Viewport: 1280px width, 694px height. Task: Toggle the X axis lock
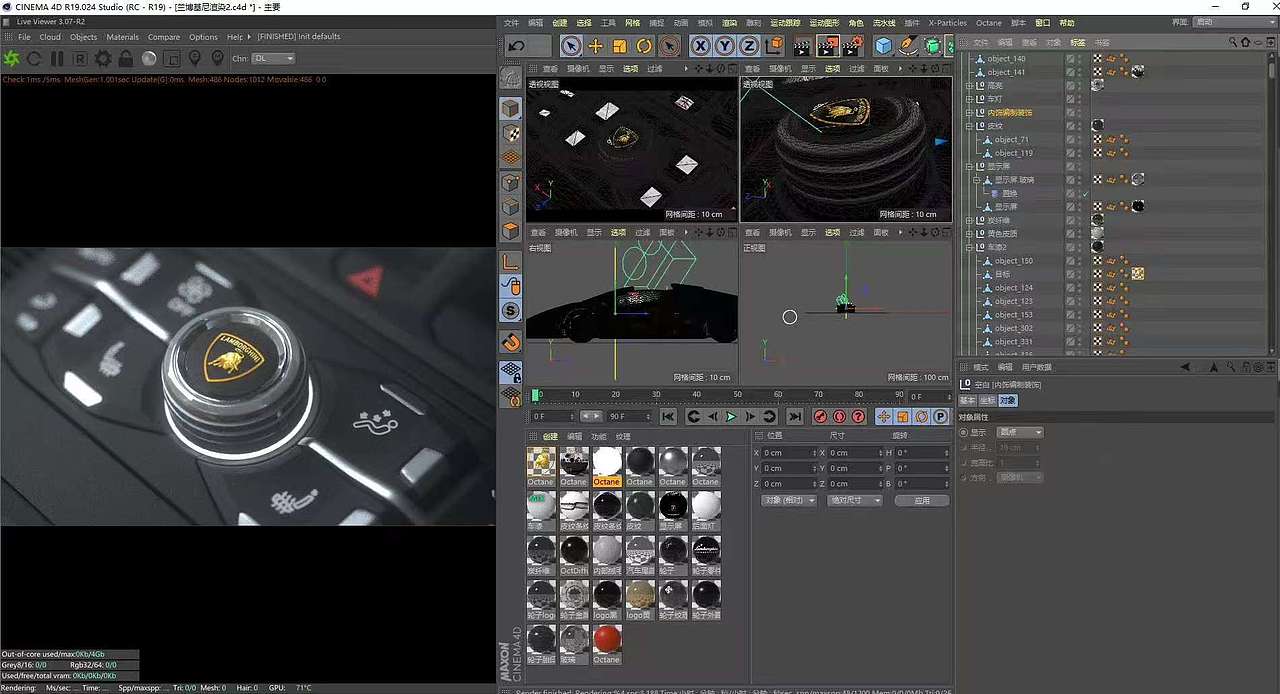pyautogui.click(x=701, y=46)
